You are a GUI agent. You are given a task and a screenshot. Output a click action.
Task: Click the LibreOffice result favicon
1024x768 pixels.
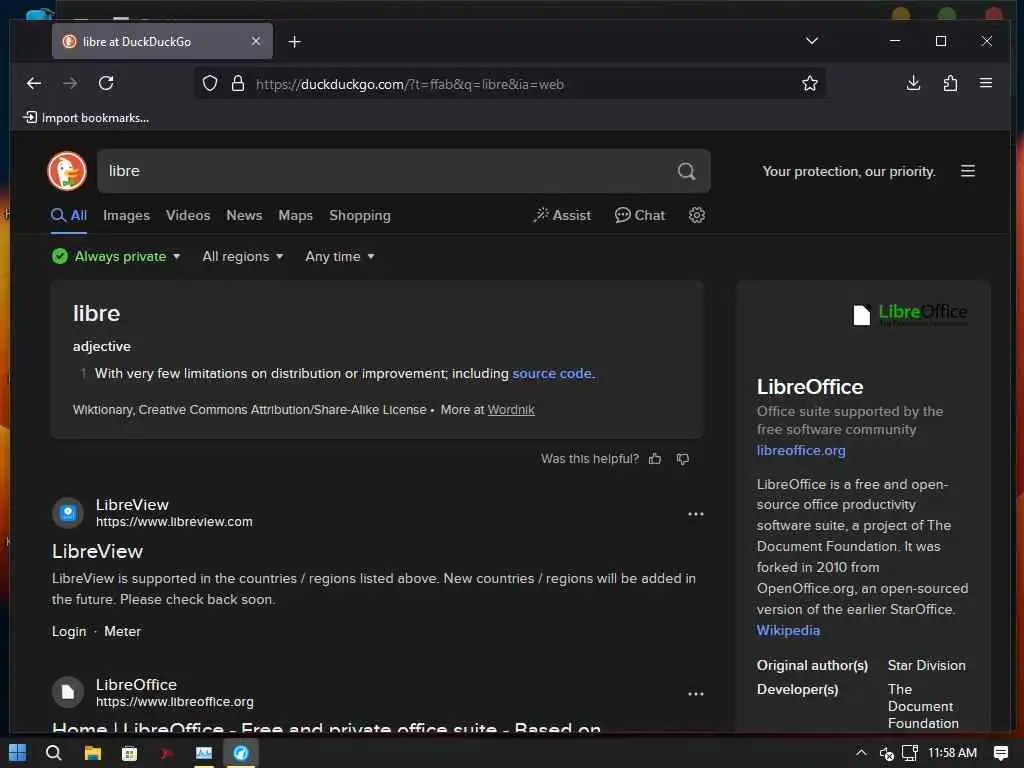coord(68,693)
